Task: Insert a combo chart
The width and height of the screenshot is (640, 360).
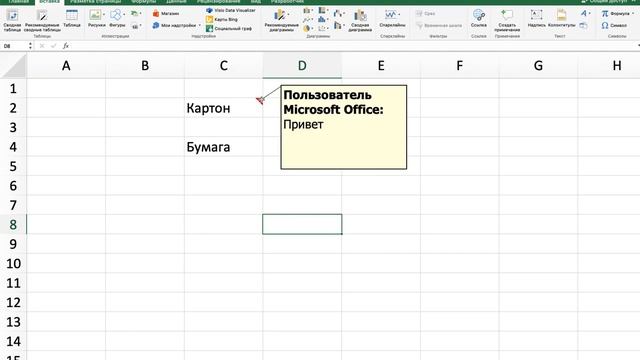Action: [338, 26]
